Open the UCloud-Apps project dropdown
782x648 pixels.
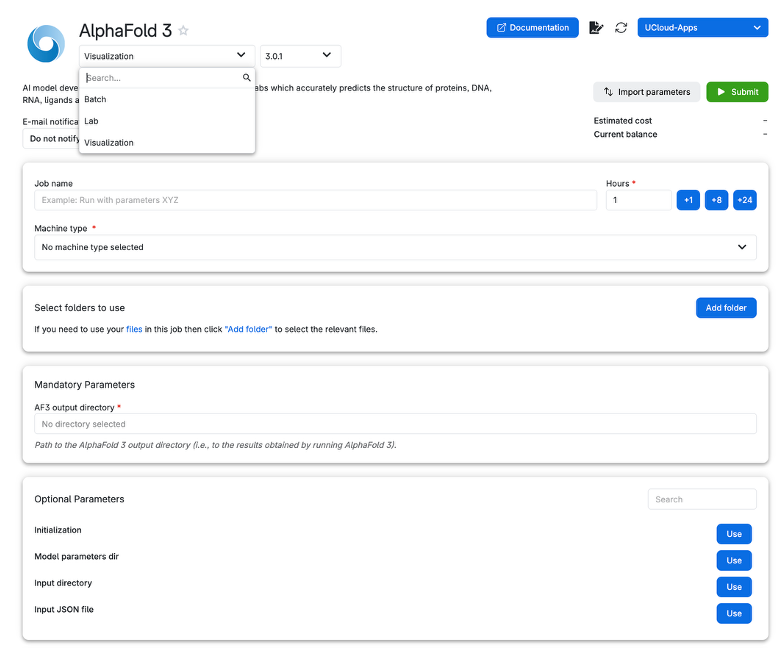(702, 27)
